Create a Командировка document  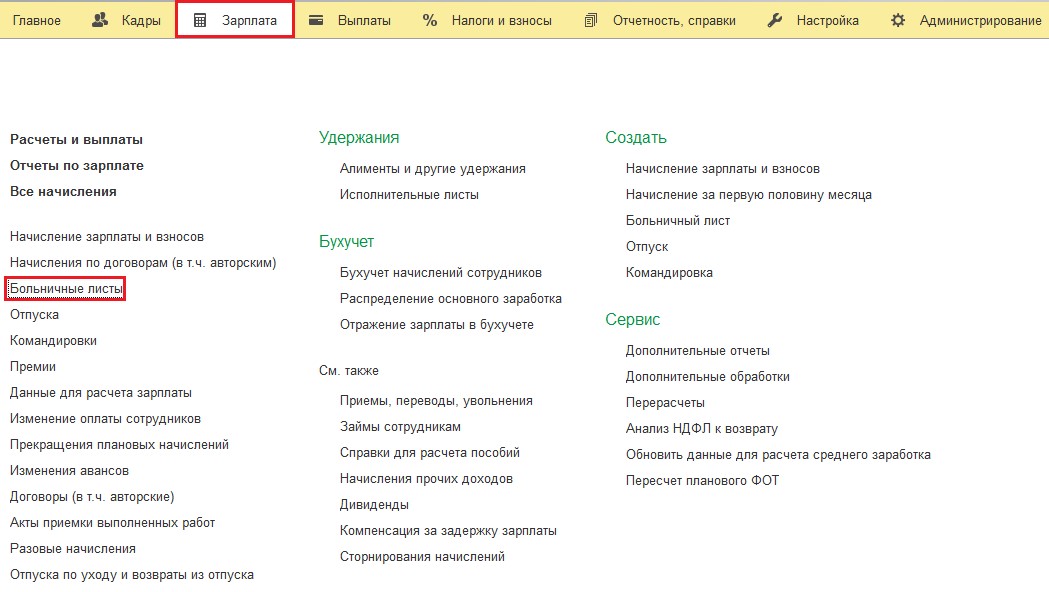[669, 273]
